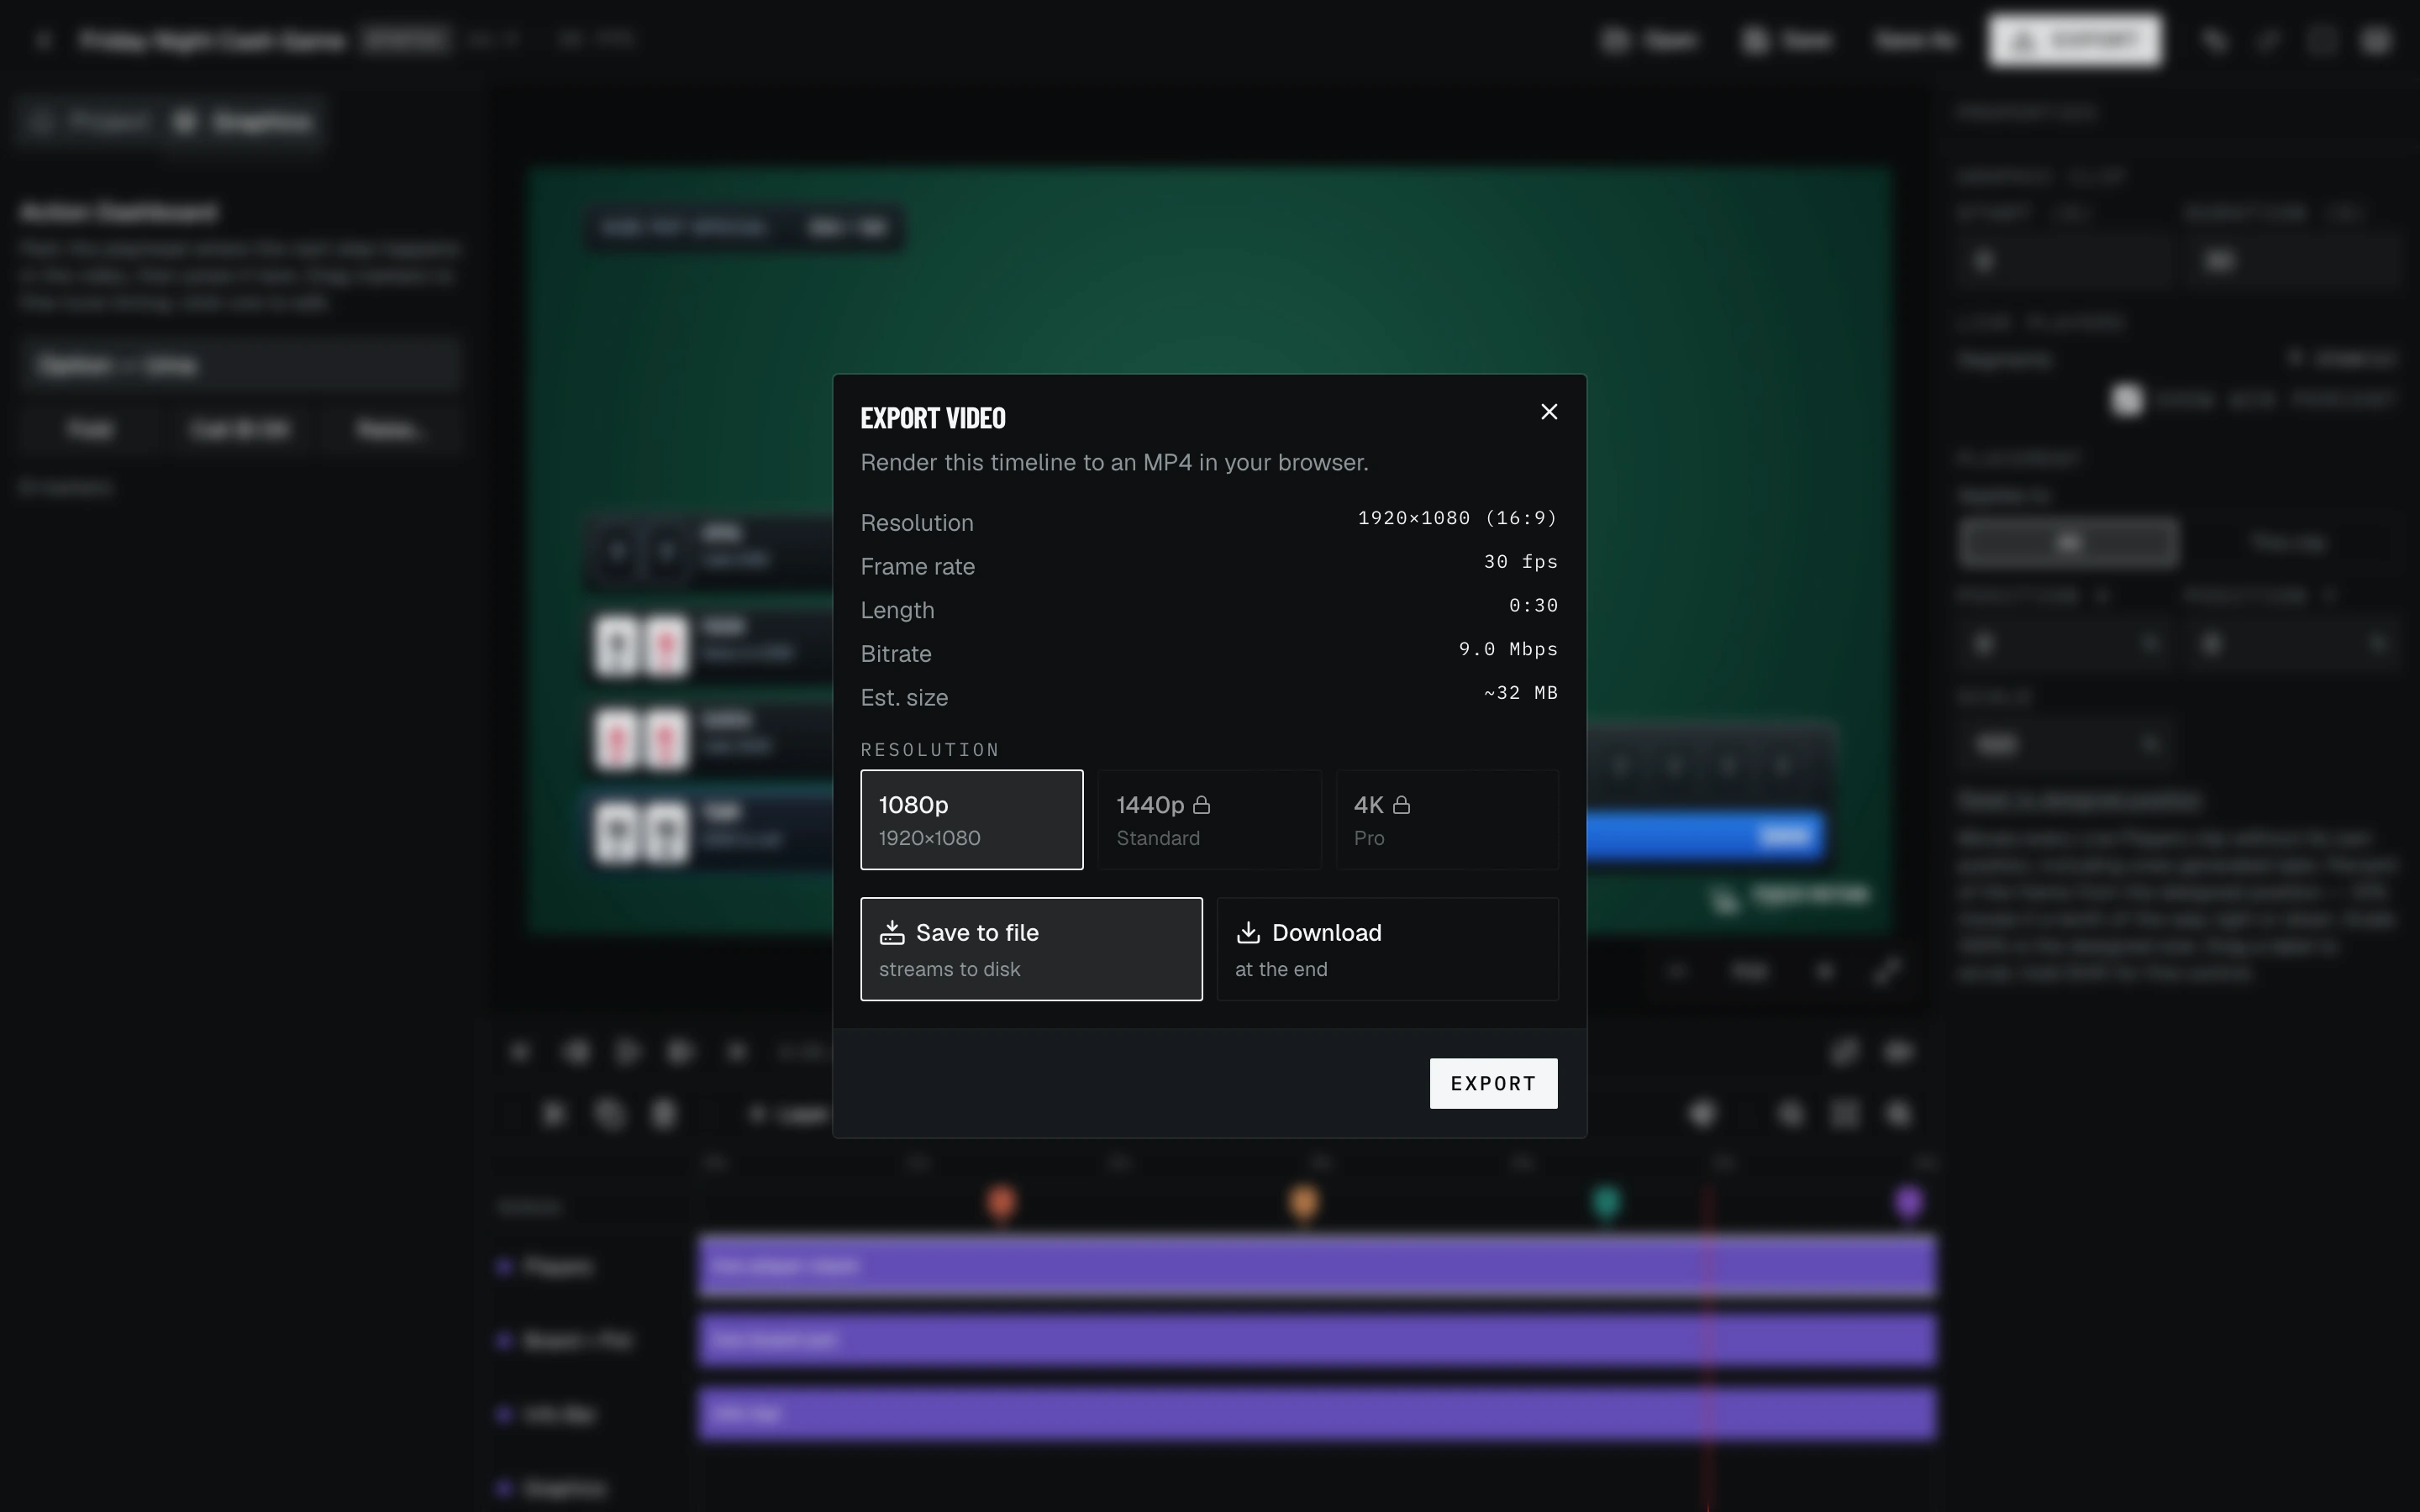
Task: Choose the locked 1440p Standard option
Action: (1209, 819)
